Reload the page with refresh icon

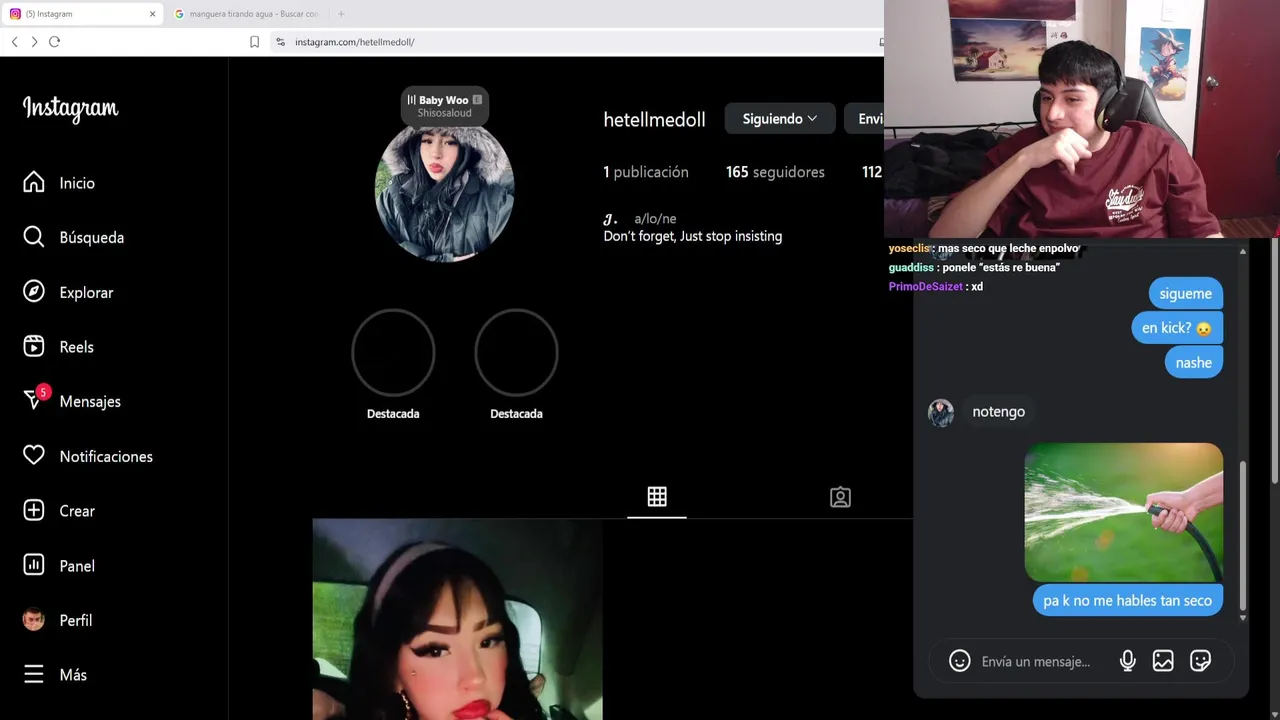54,41
